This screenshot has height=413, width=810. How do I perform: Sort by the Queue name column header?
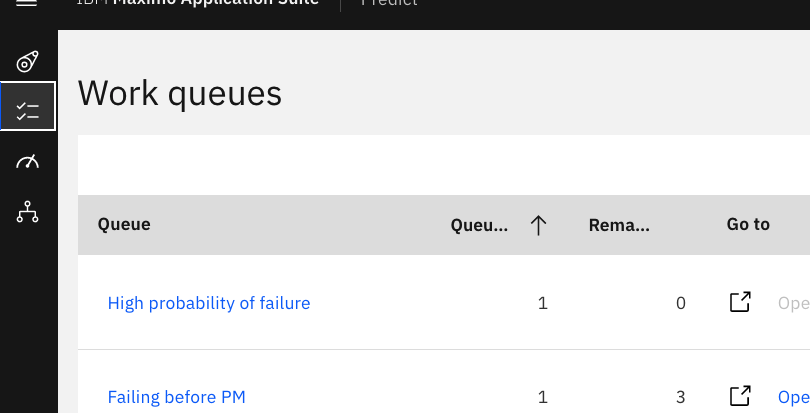coord(124,224)
